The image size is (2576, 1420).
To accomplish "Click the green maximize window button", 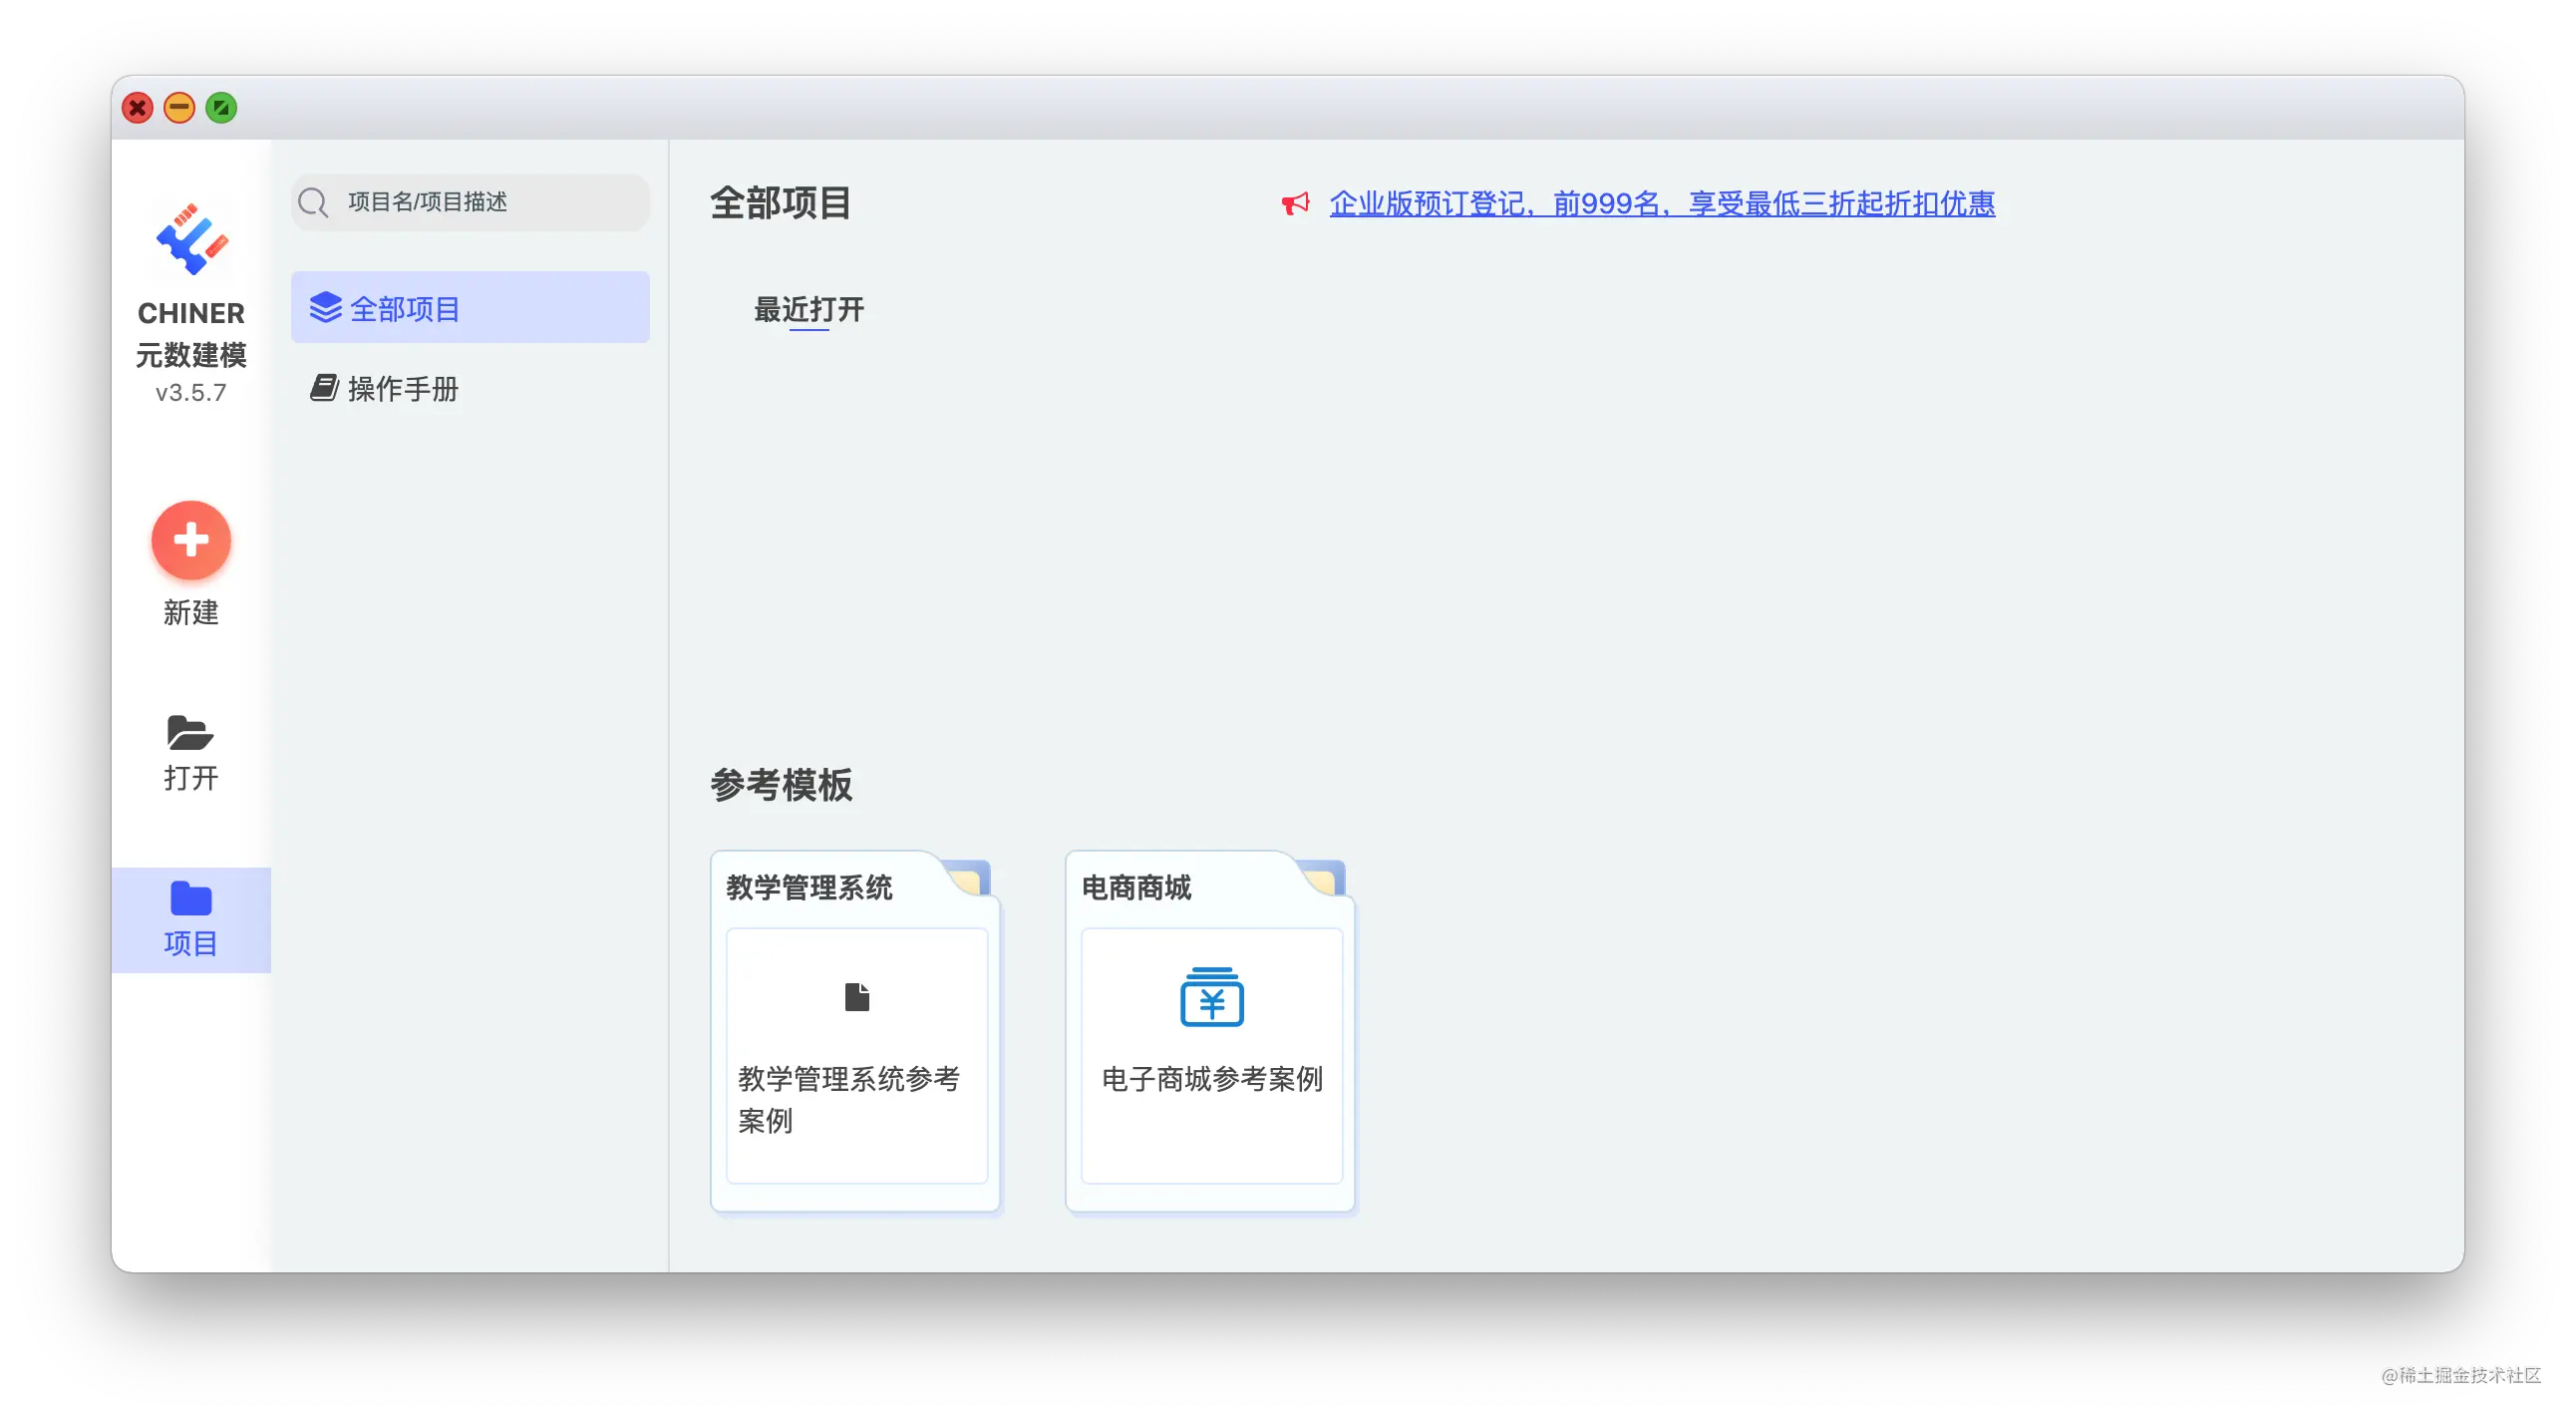I will (x=221, y=108).
